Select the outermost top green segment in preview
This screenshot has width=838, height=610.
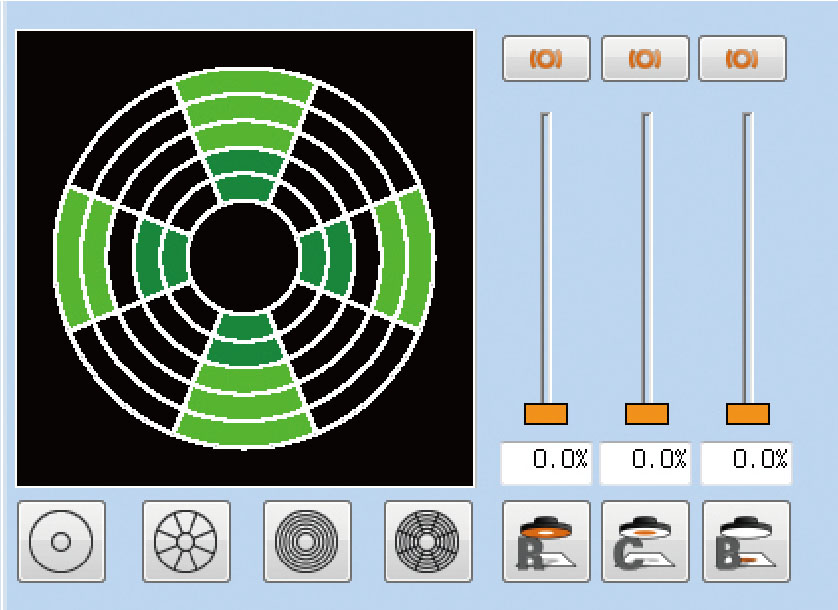[245, 84]
